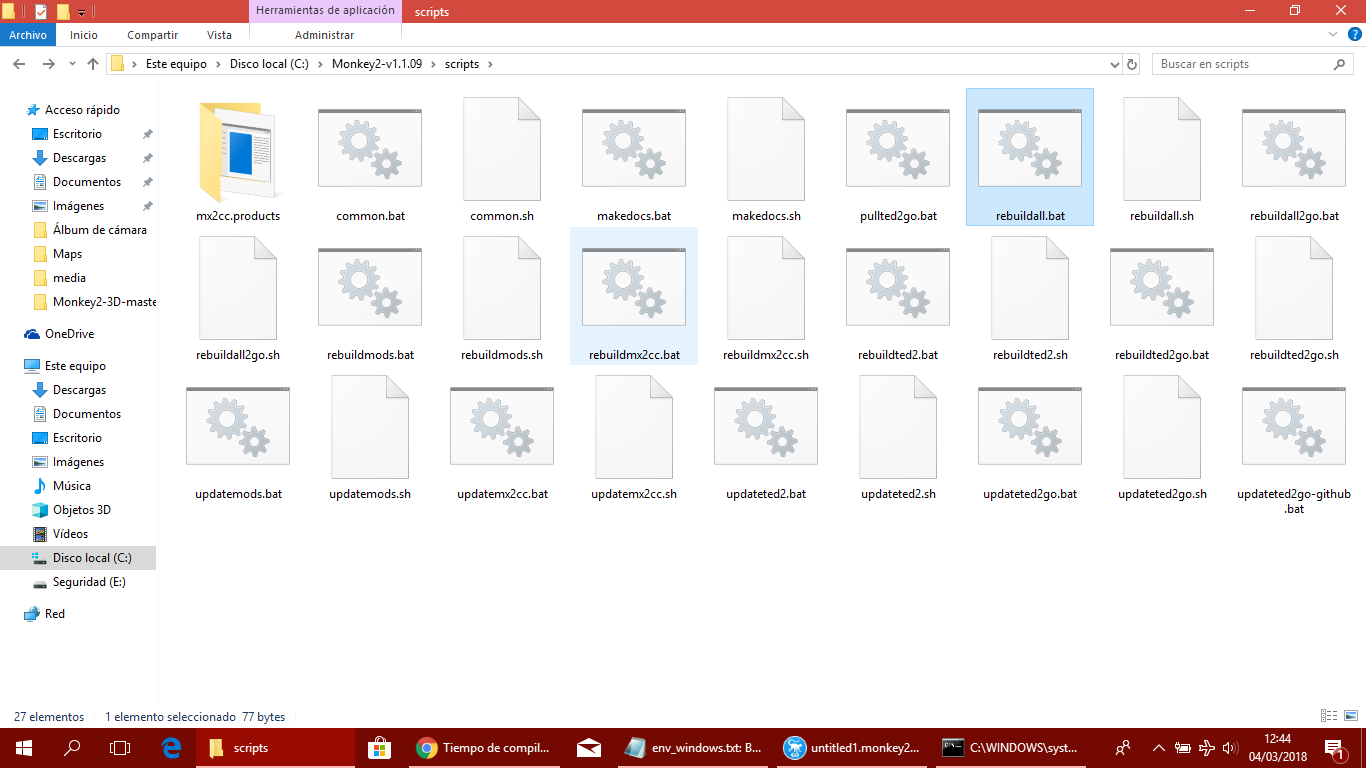Go up one folder level arrow
Screen dimensions: 1366x768
(x=93, y=64)
